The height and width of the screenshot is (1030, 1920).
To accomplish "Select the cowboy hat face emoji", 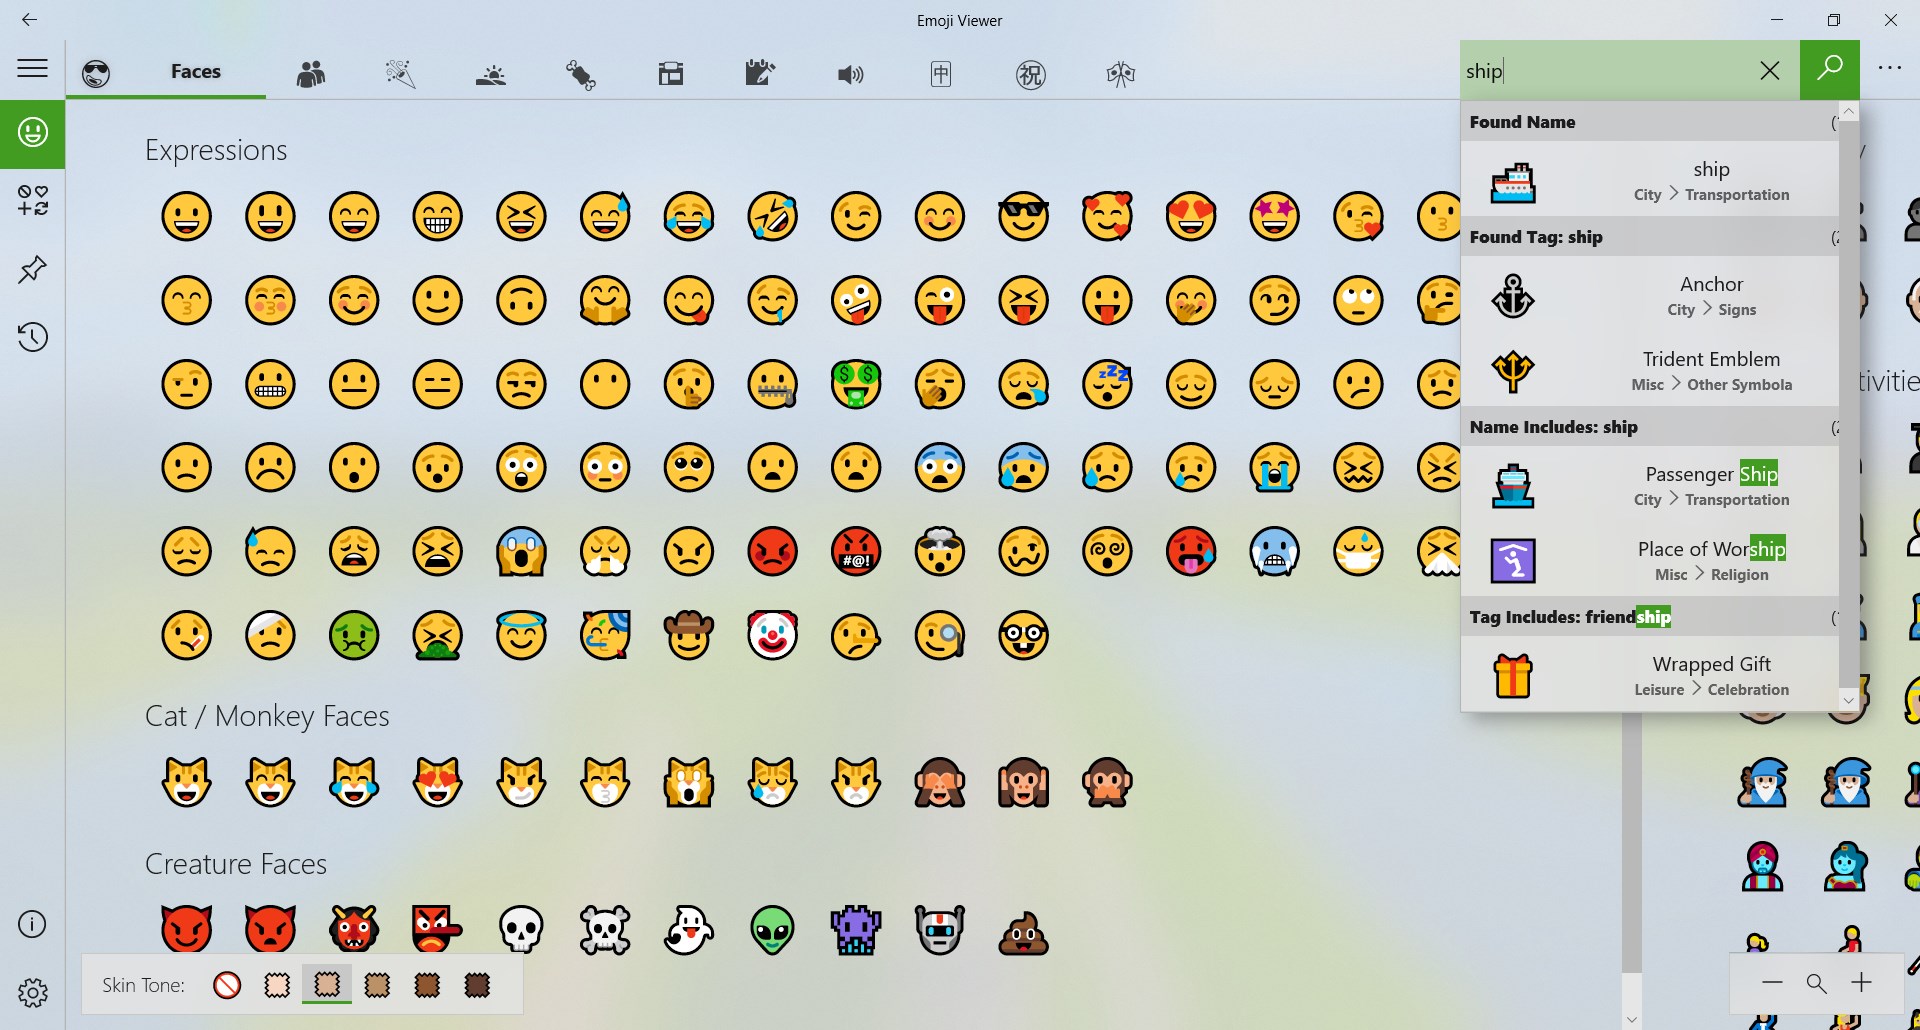I will (x=689, y=635).
